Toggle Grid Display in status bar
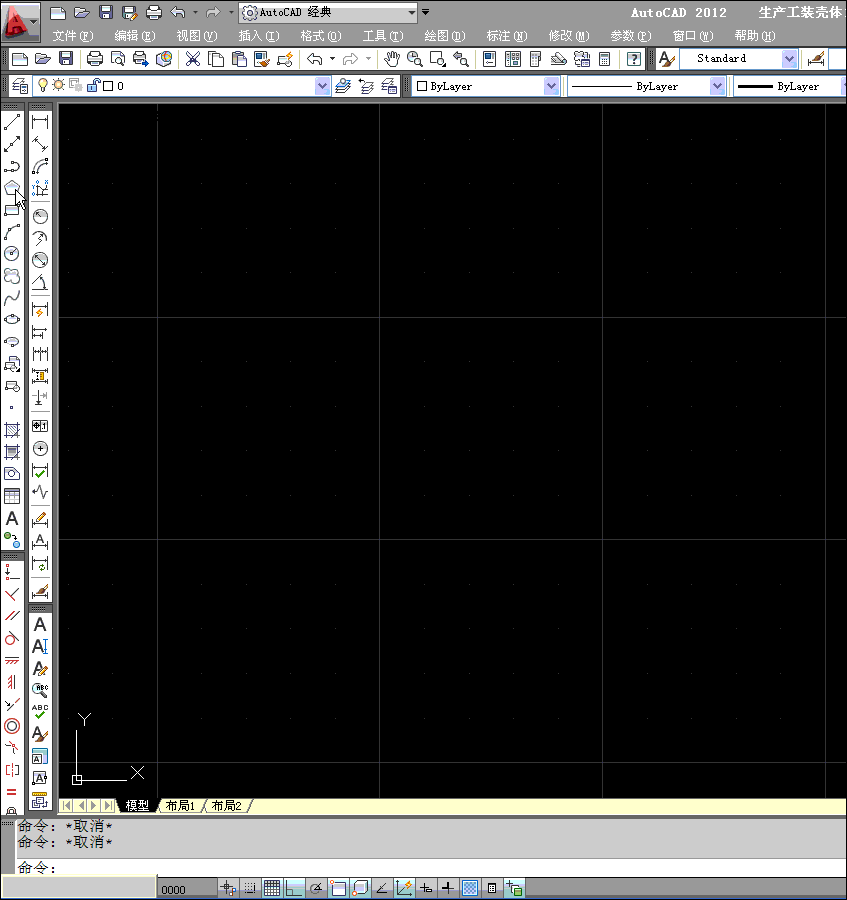 pos(272,888)
